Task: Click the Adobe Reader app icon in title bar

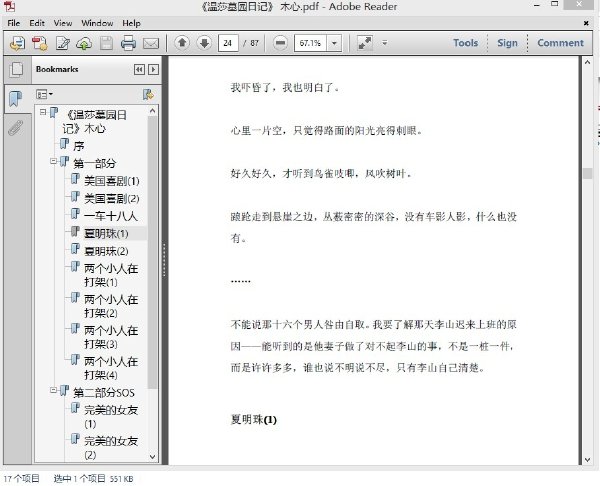Action: pyautogui.click(x=9, y=6)
